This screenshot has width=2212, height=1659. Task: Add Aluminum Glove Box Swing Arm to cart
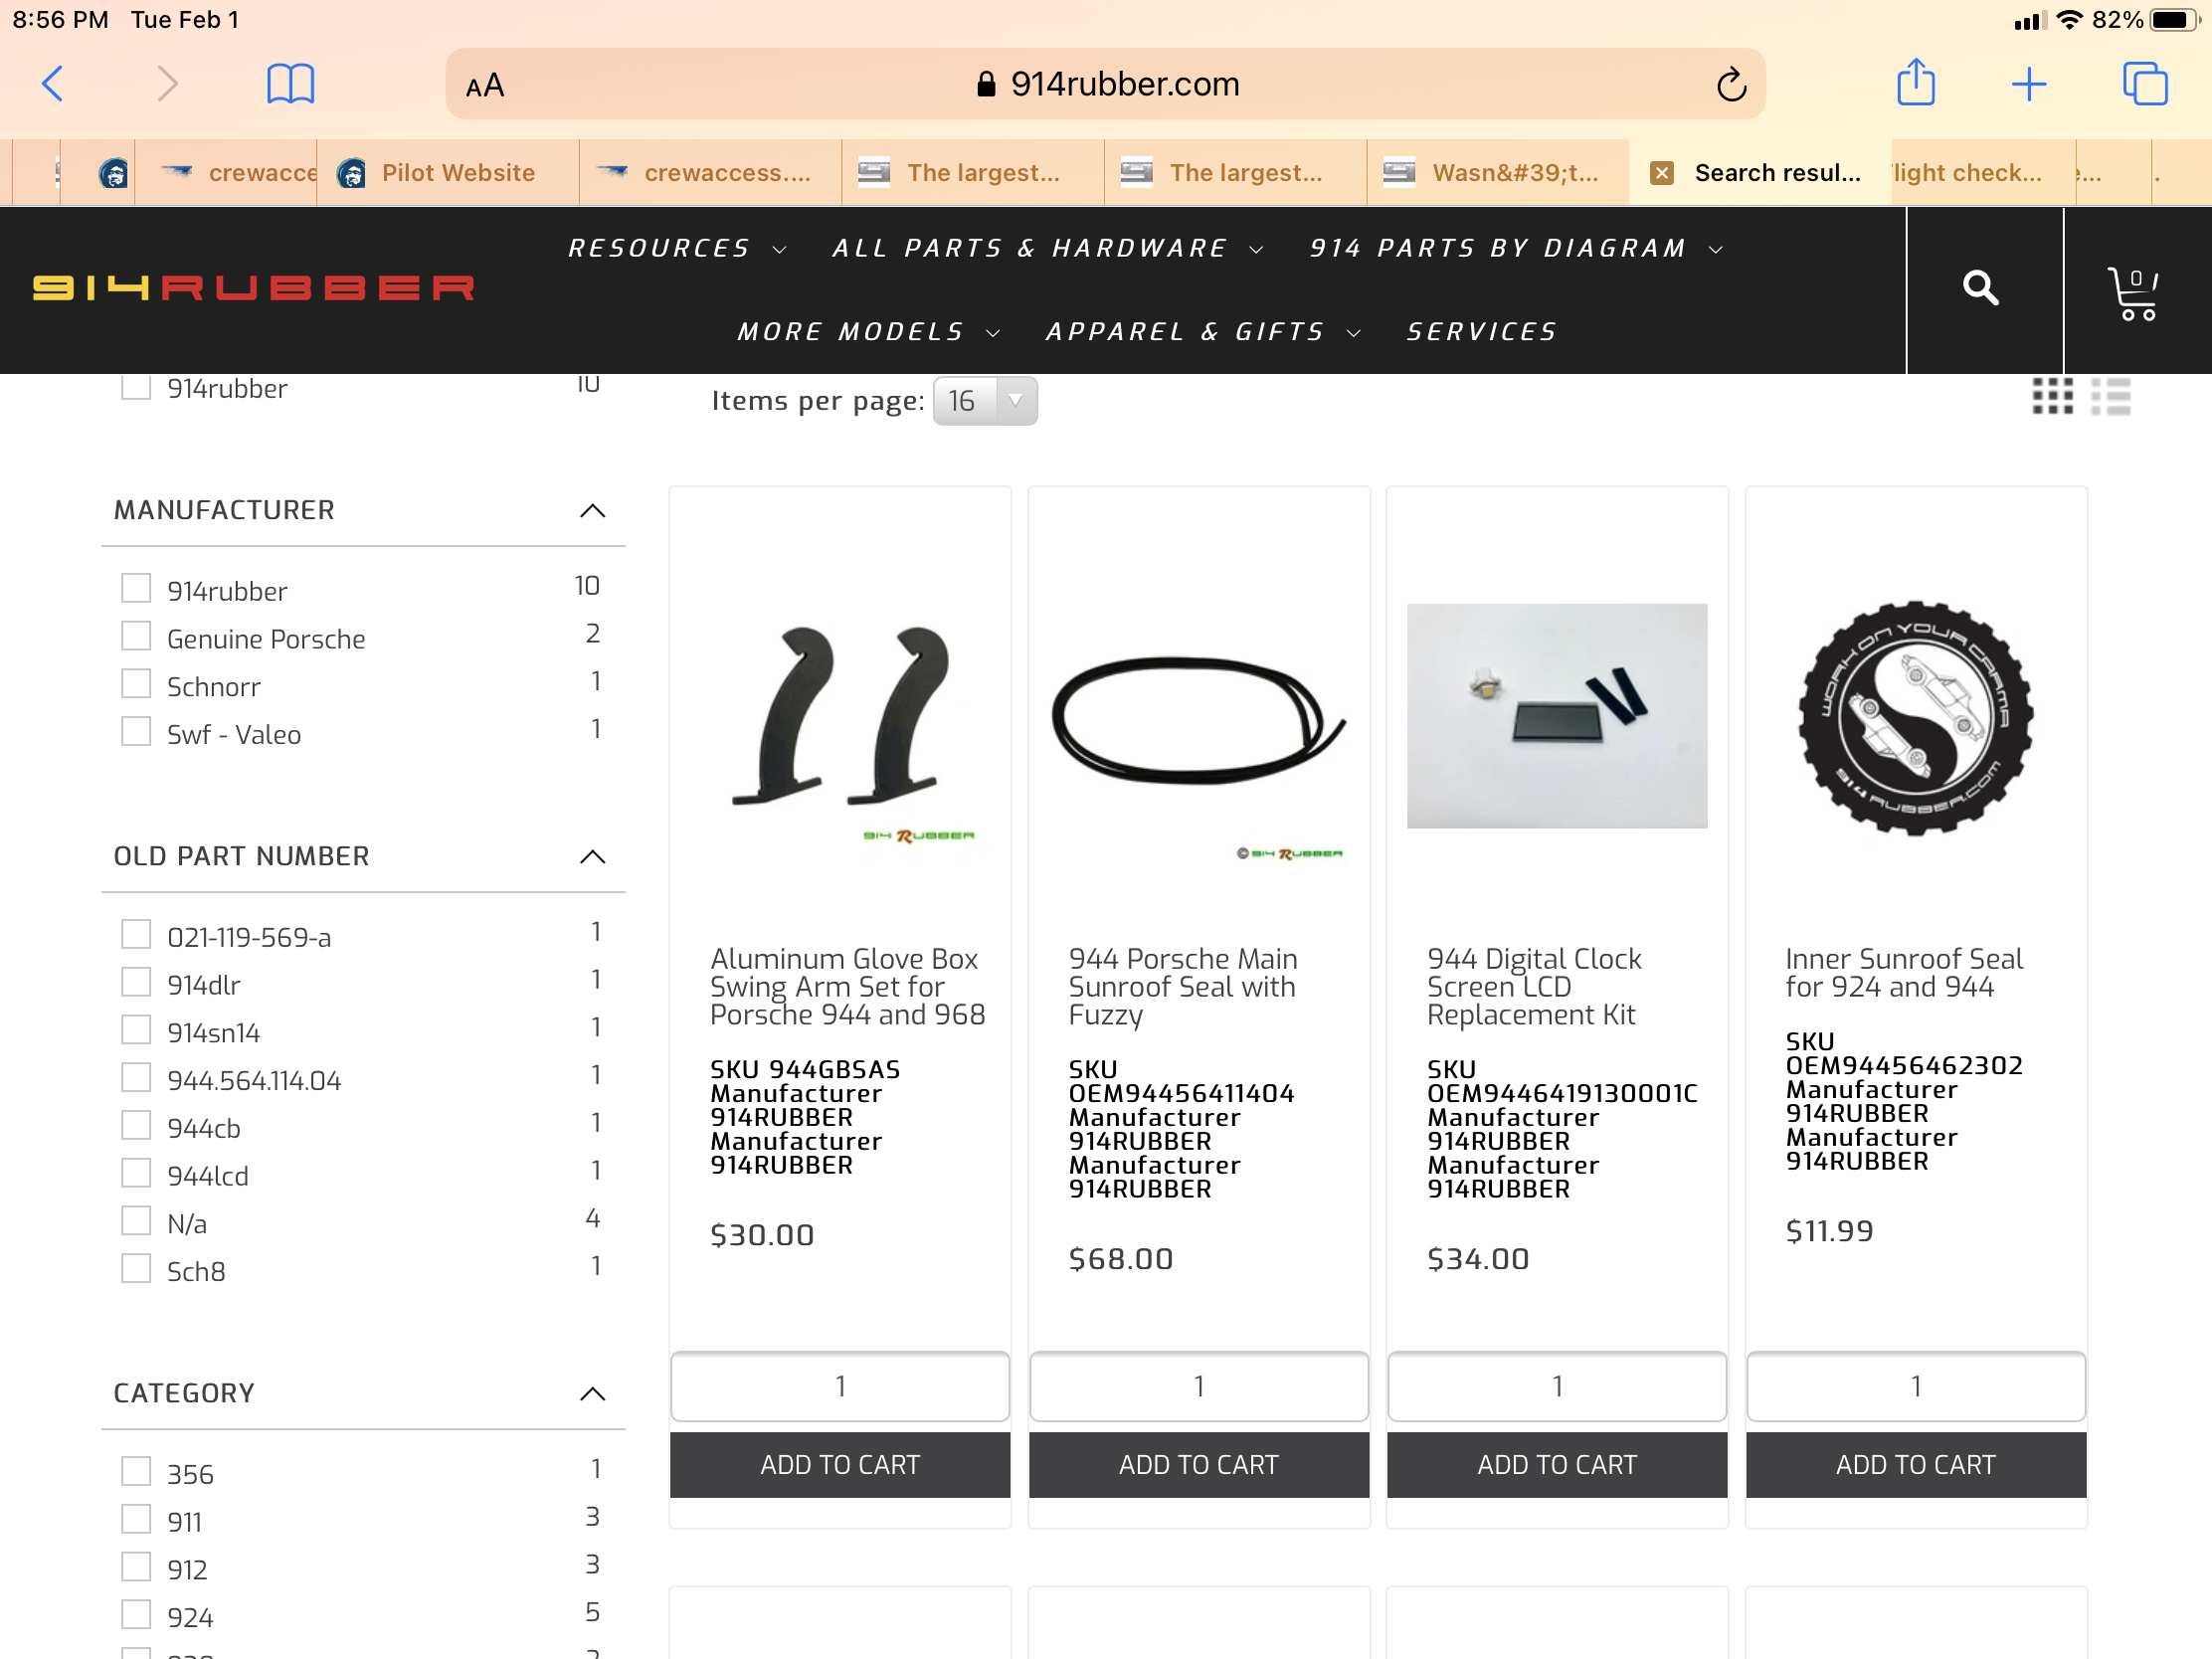[x=840, y=1465]
